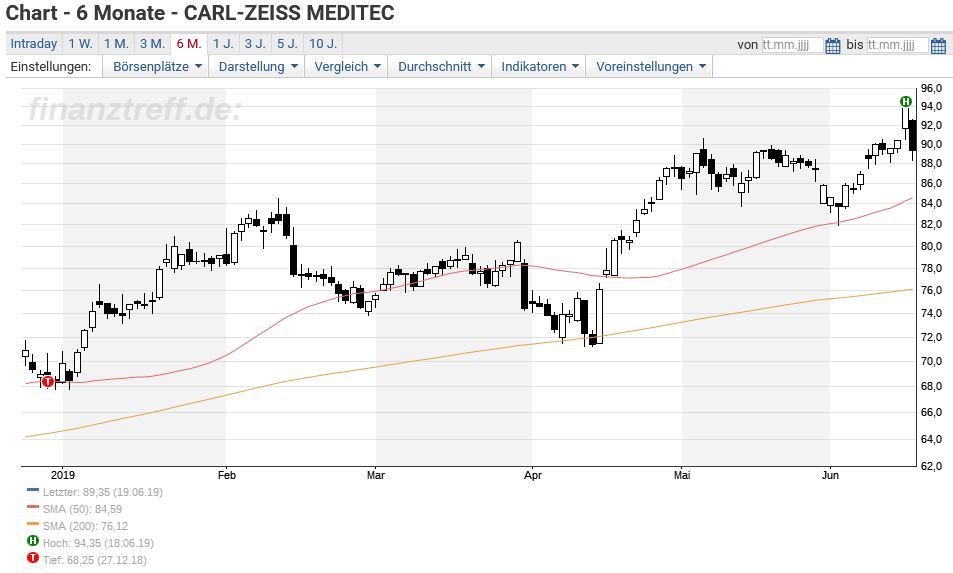Click the 'Einstellungen:' label
953x573 pixels.
[51, 66]
